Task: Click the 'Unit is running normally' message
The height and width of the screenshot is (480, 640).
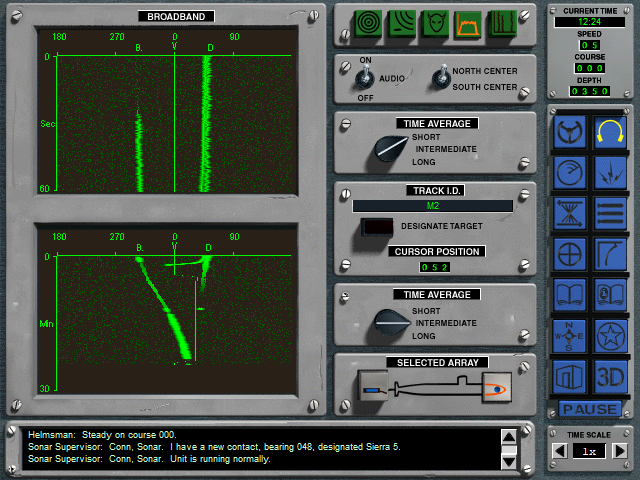Action: 220,459
